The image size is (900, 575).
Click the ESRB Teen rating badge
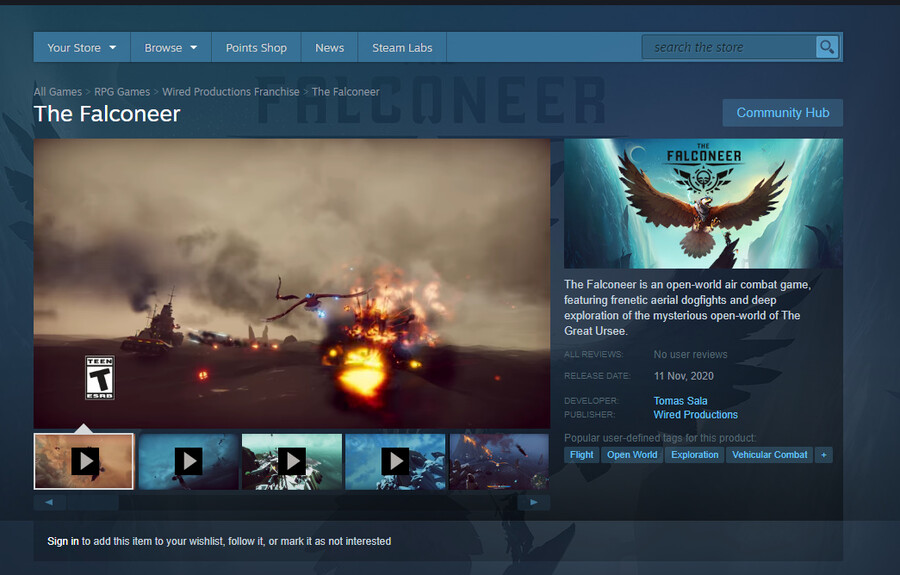tap(100, 378)
